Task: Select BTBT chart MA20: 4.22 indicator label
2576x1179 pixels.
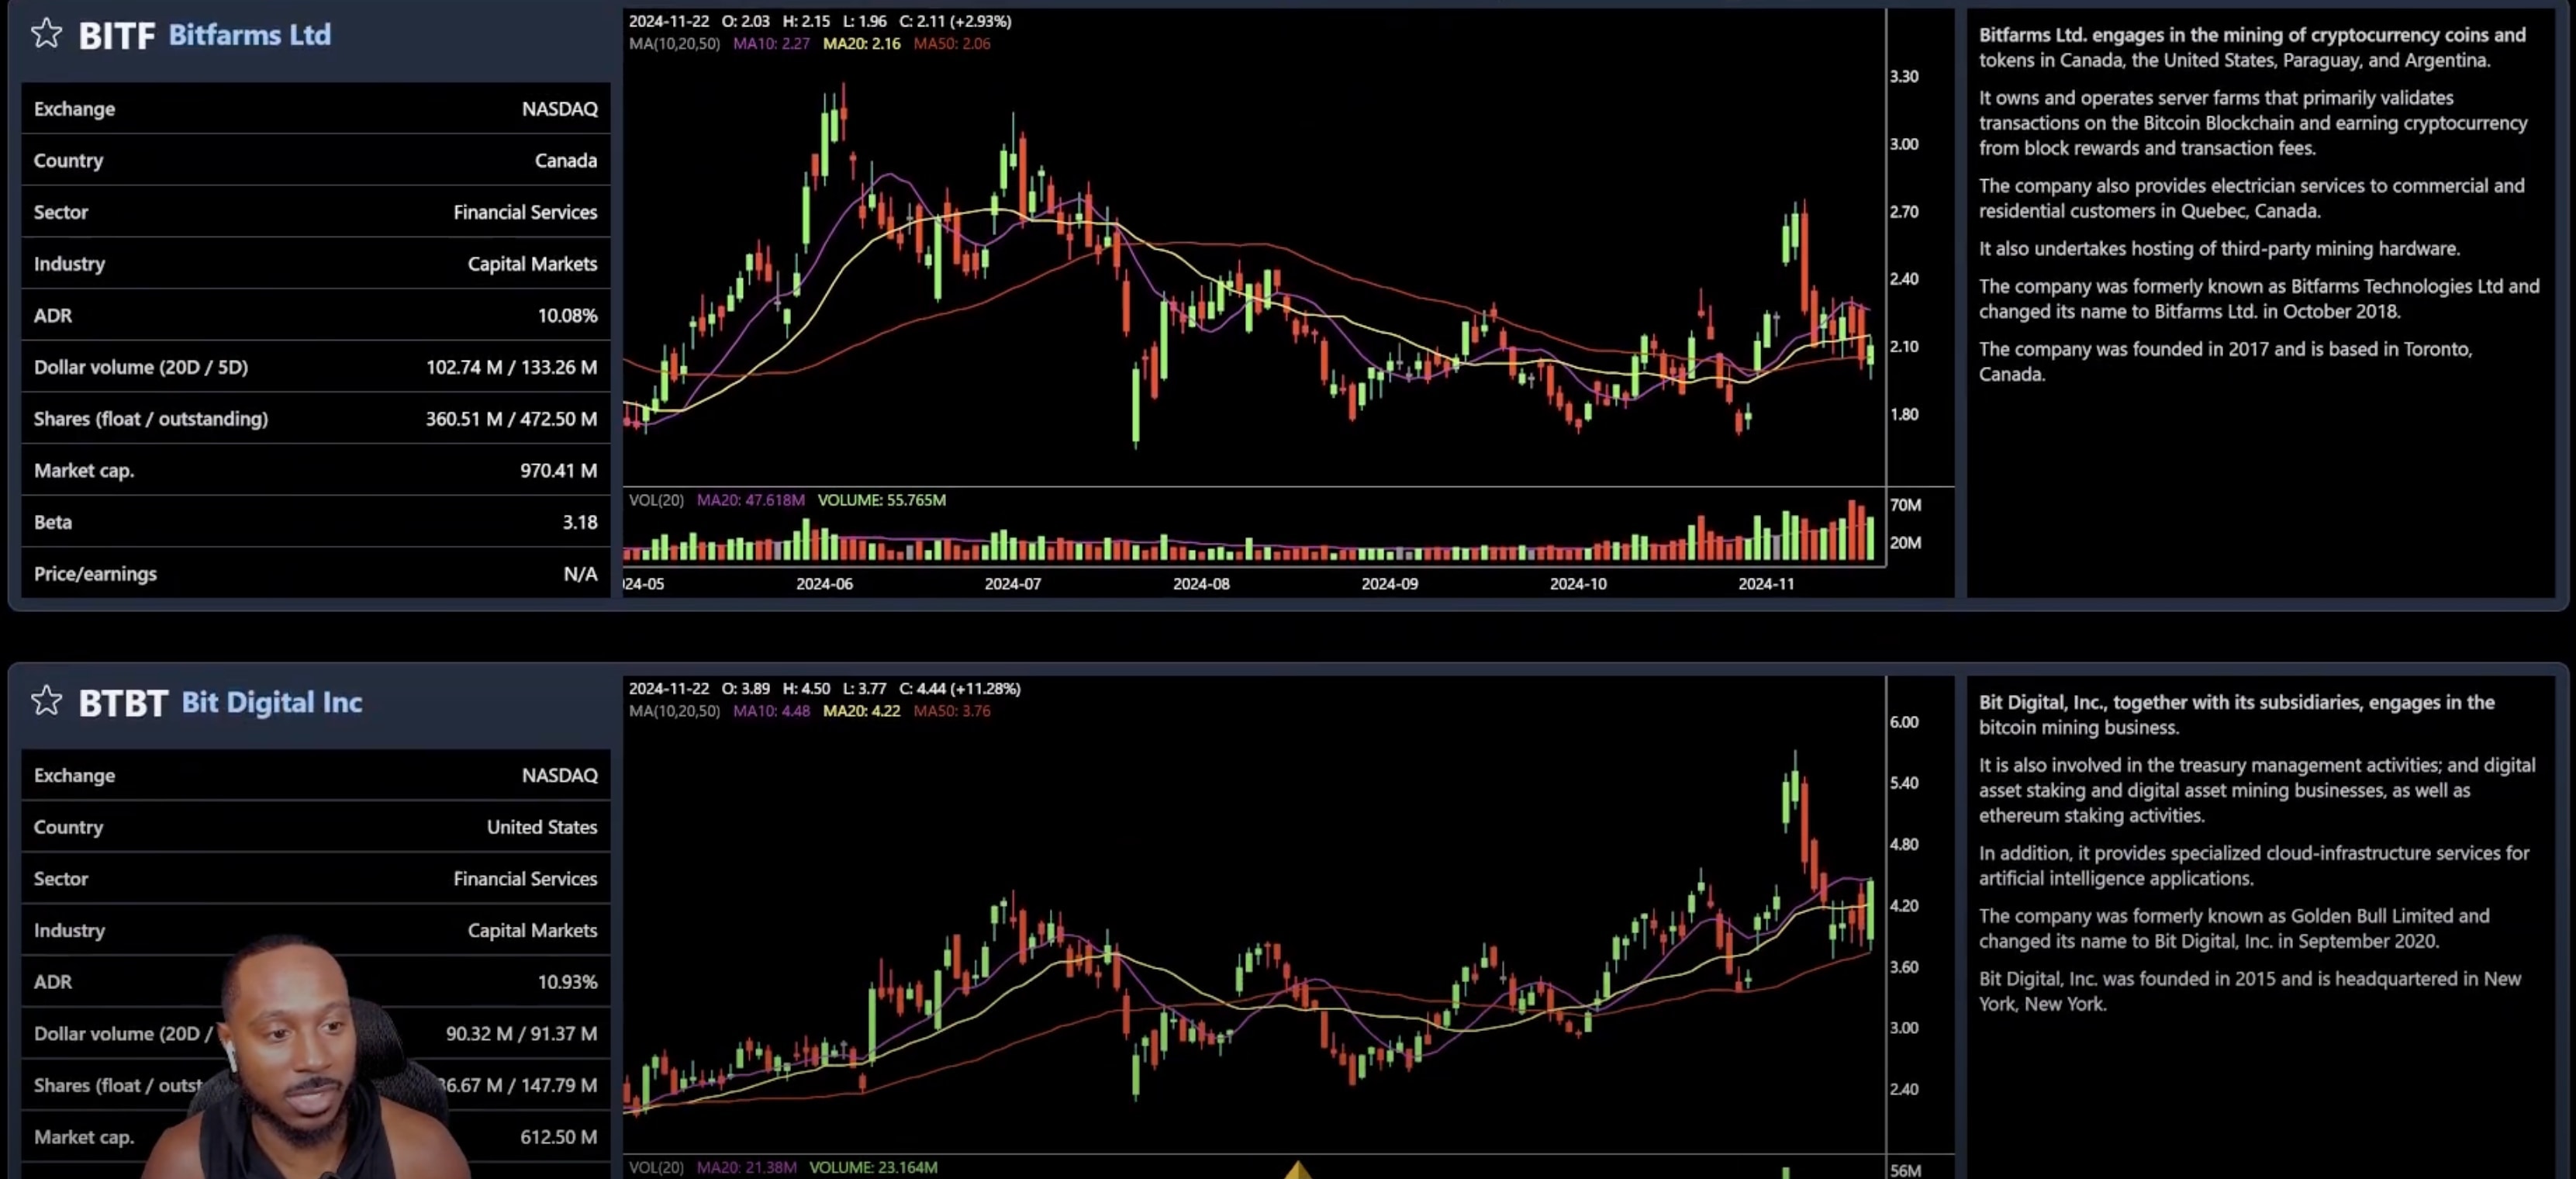Action: 861,711
